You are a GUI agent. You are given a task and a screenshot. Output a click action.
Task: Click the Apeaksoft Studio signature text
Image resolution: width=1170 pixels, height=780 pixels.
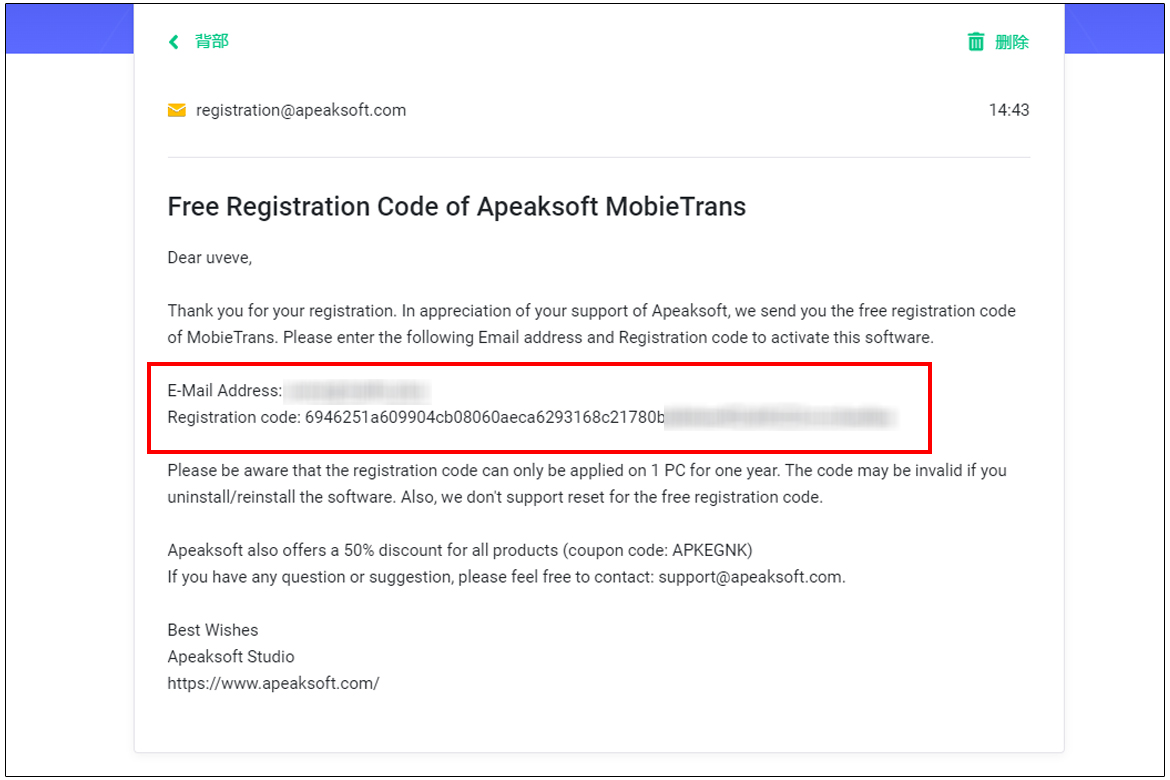point(231,657)
